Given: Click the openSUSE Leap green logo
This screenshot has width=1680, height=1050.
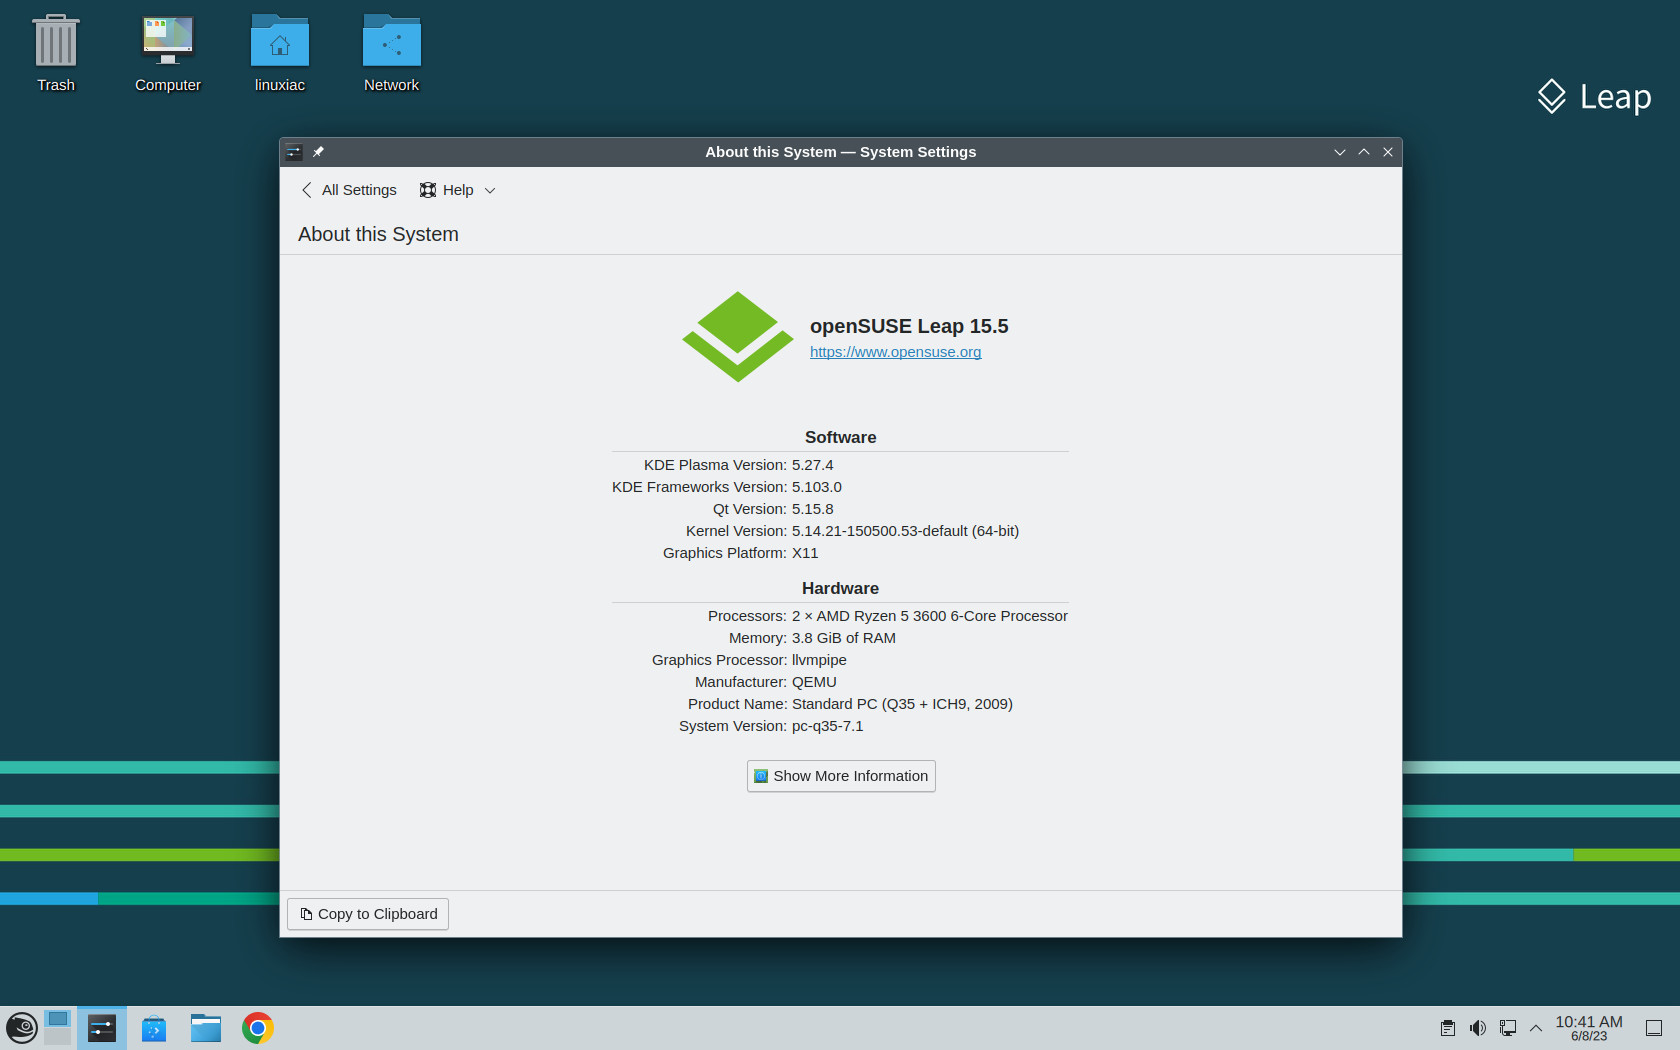Looking at the screenshot, I should 738,337.
